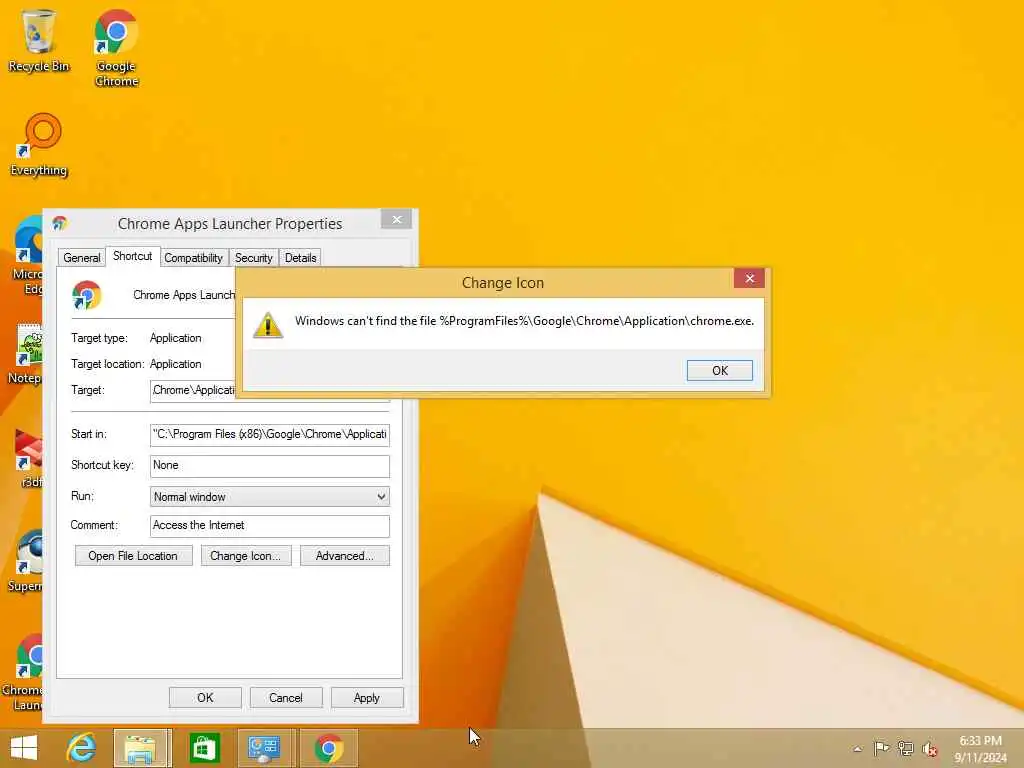Select the Google Chrome desktop shortcut

[x=116, y=48]
